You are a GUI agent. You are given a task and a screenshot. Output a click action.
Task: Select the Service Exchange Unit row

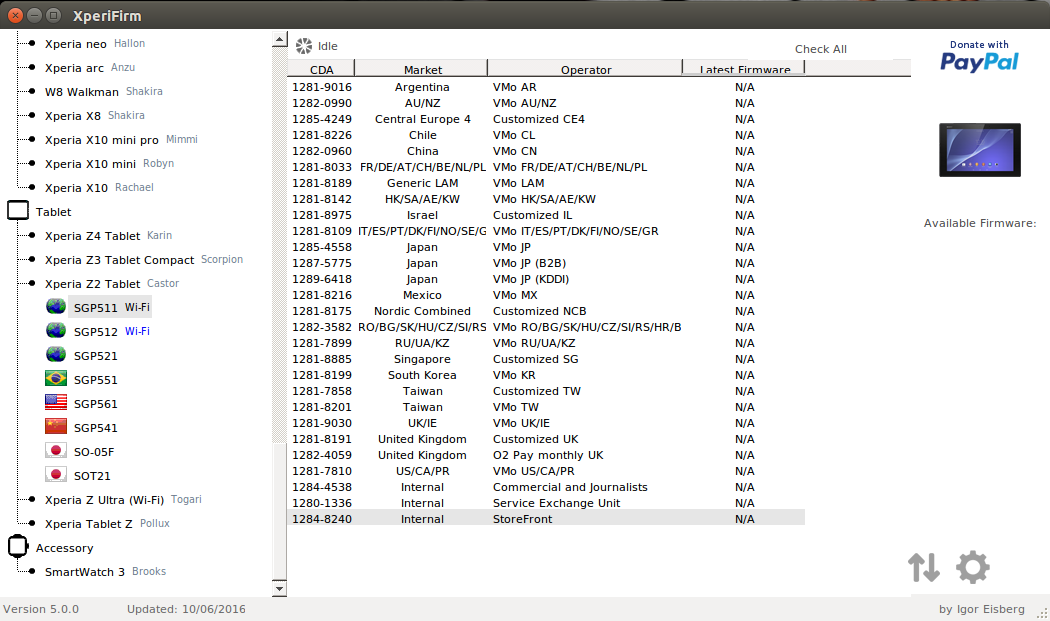[x=546, y=503]
